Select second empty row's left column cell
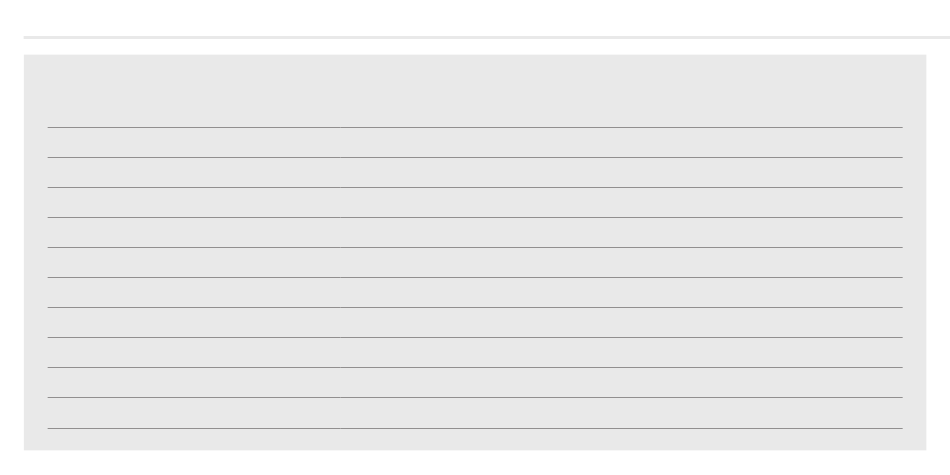This screenshot has height=475, width=950. pyautogui.click(x=194, y=173)
